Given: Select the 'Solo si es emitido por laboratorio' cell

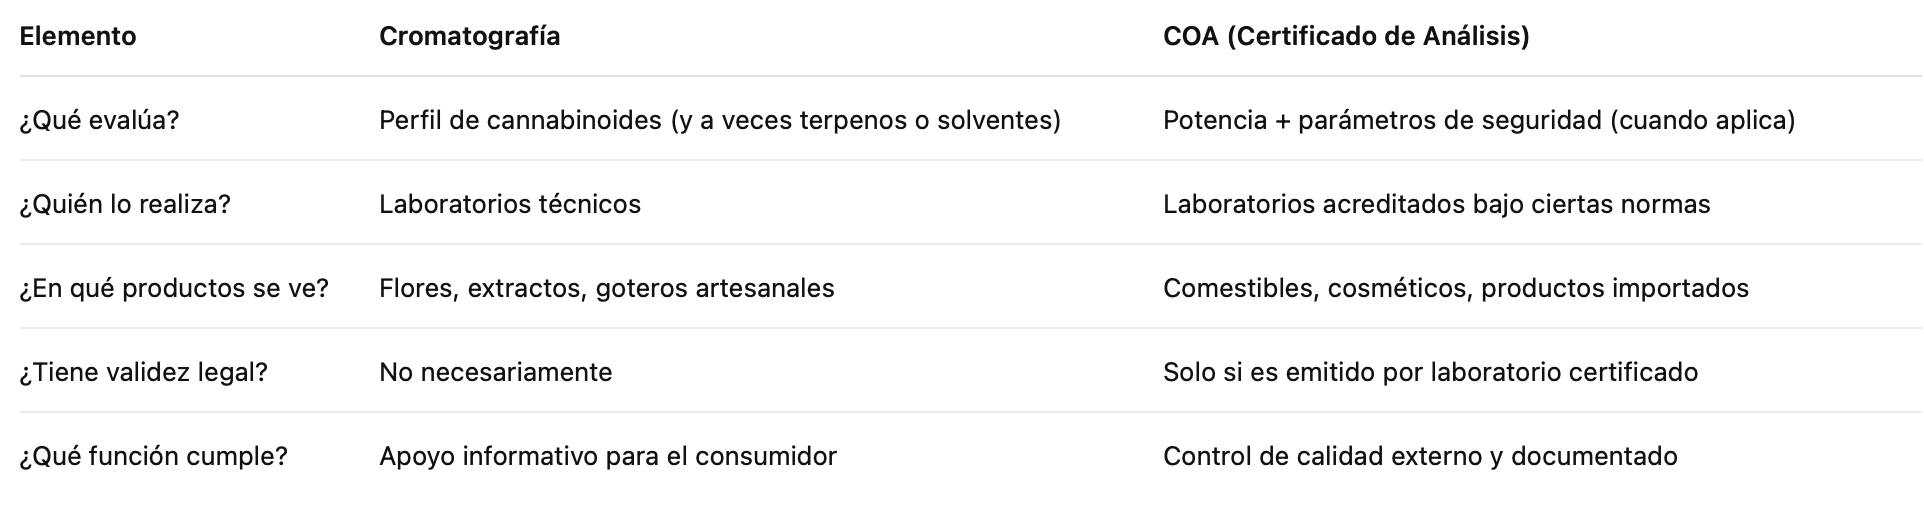Looking at the screenshot, I should tap(1431, 372).
